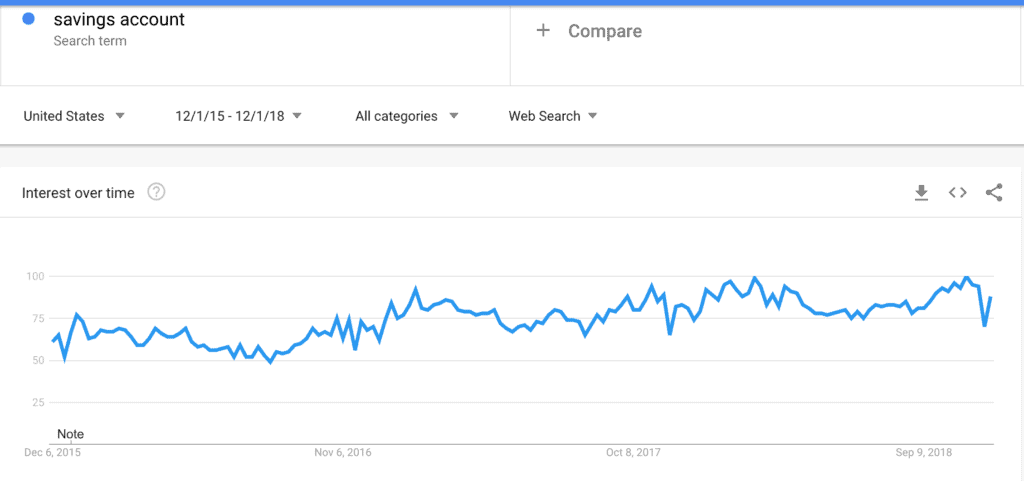The image size is (1024, 481).
Task: Share the Interest over time chart
Action: click(994, 193)
